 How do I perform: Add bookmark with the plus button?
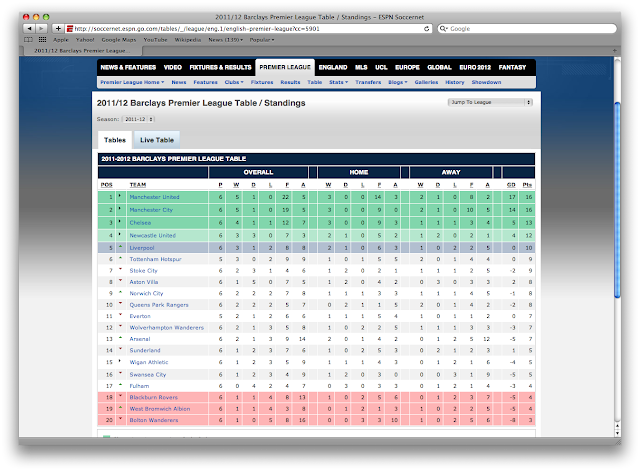tap(58, 29)
